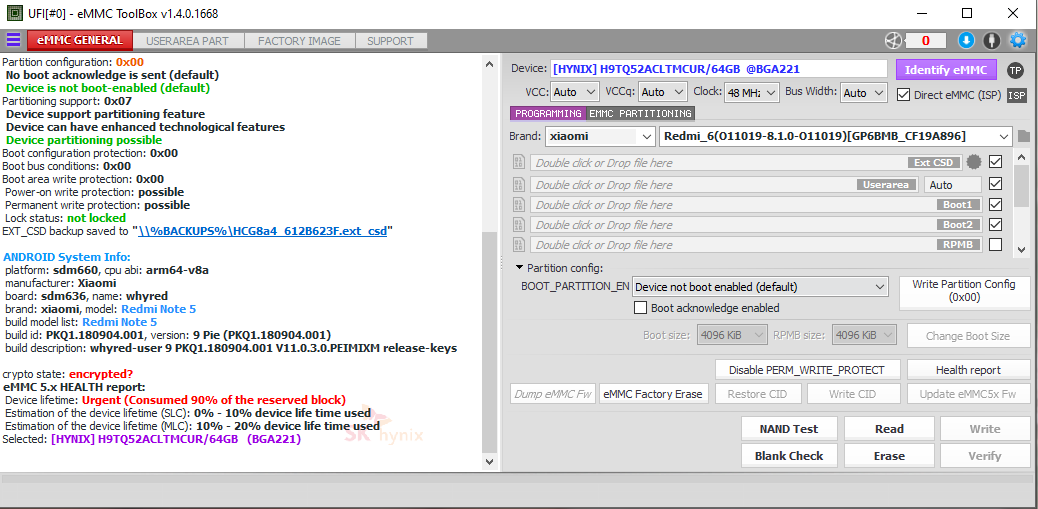The image size is (1038, 509).
Task: Enable Boot acknowledge enabled checkbox
Action: 640,308
